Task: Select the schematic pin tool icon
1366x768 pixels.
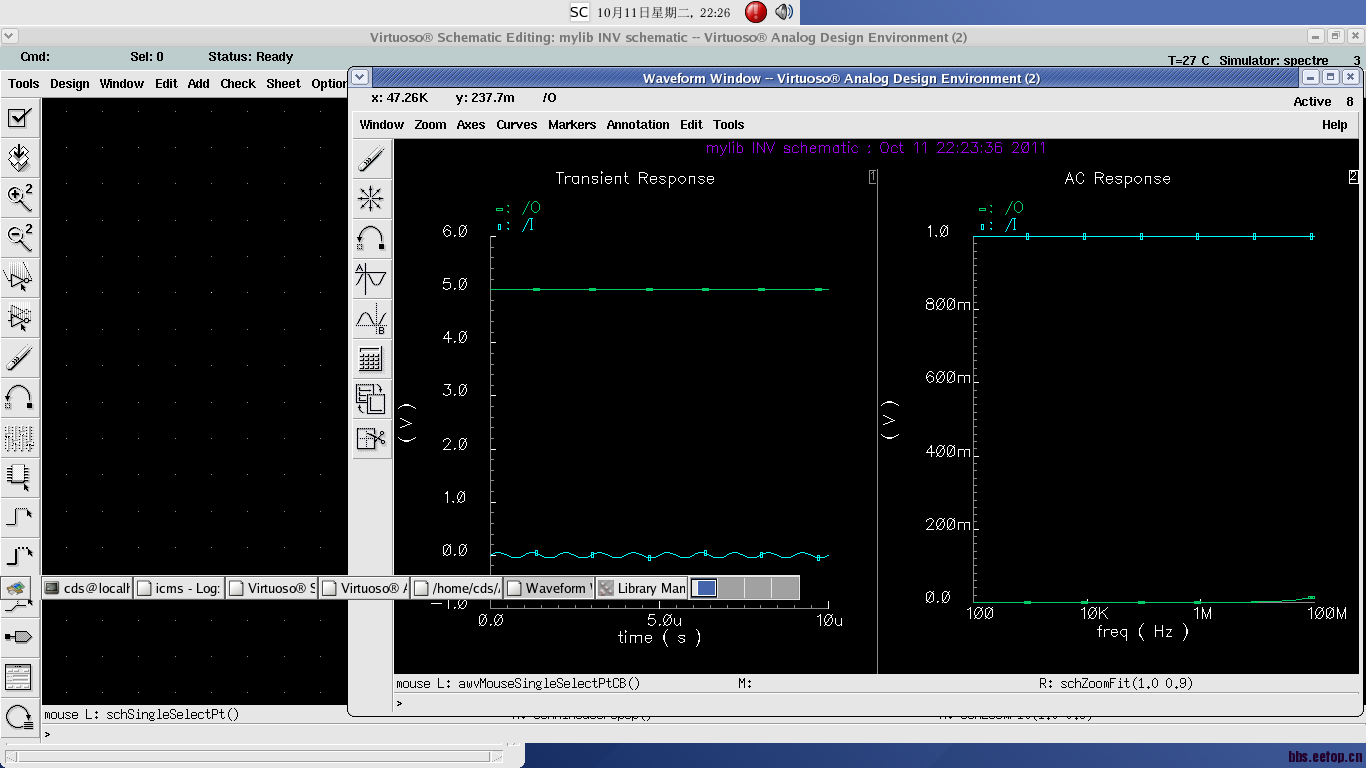Action: (19, 636)
